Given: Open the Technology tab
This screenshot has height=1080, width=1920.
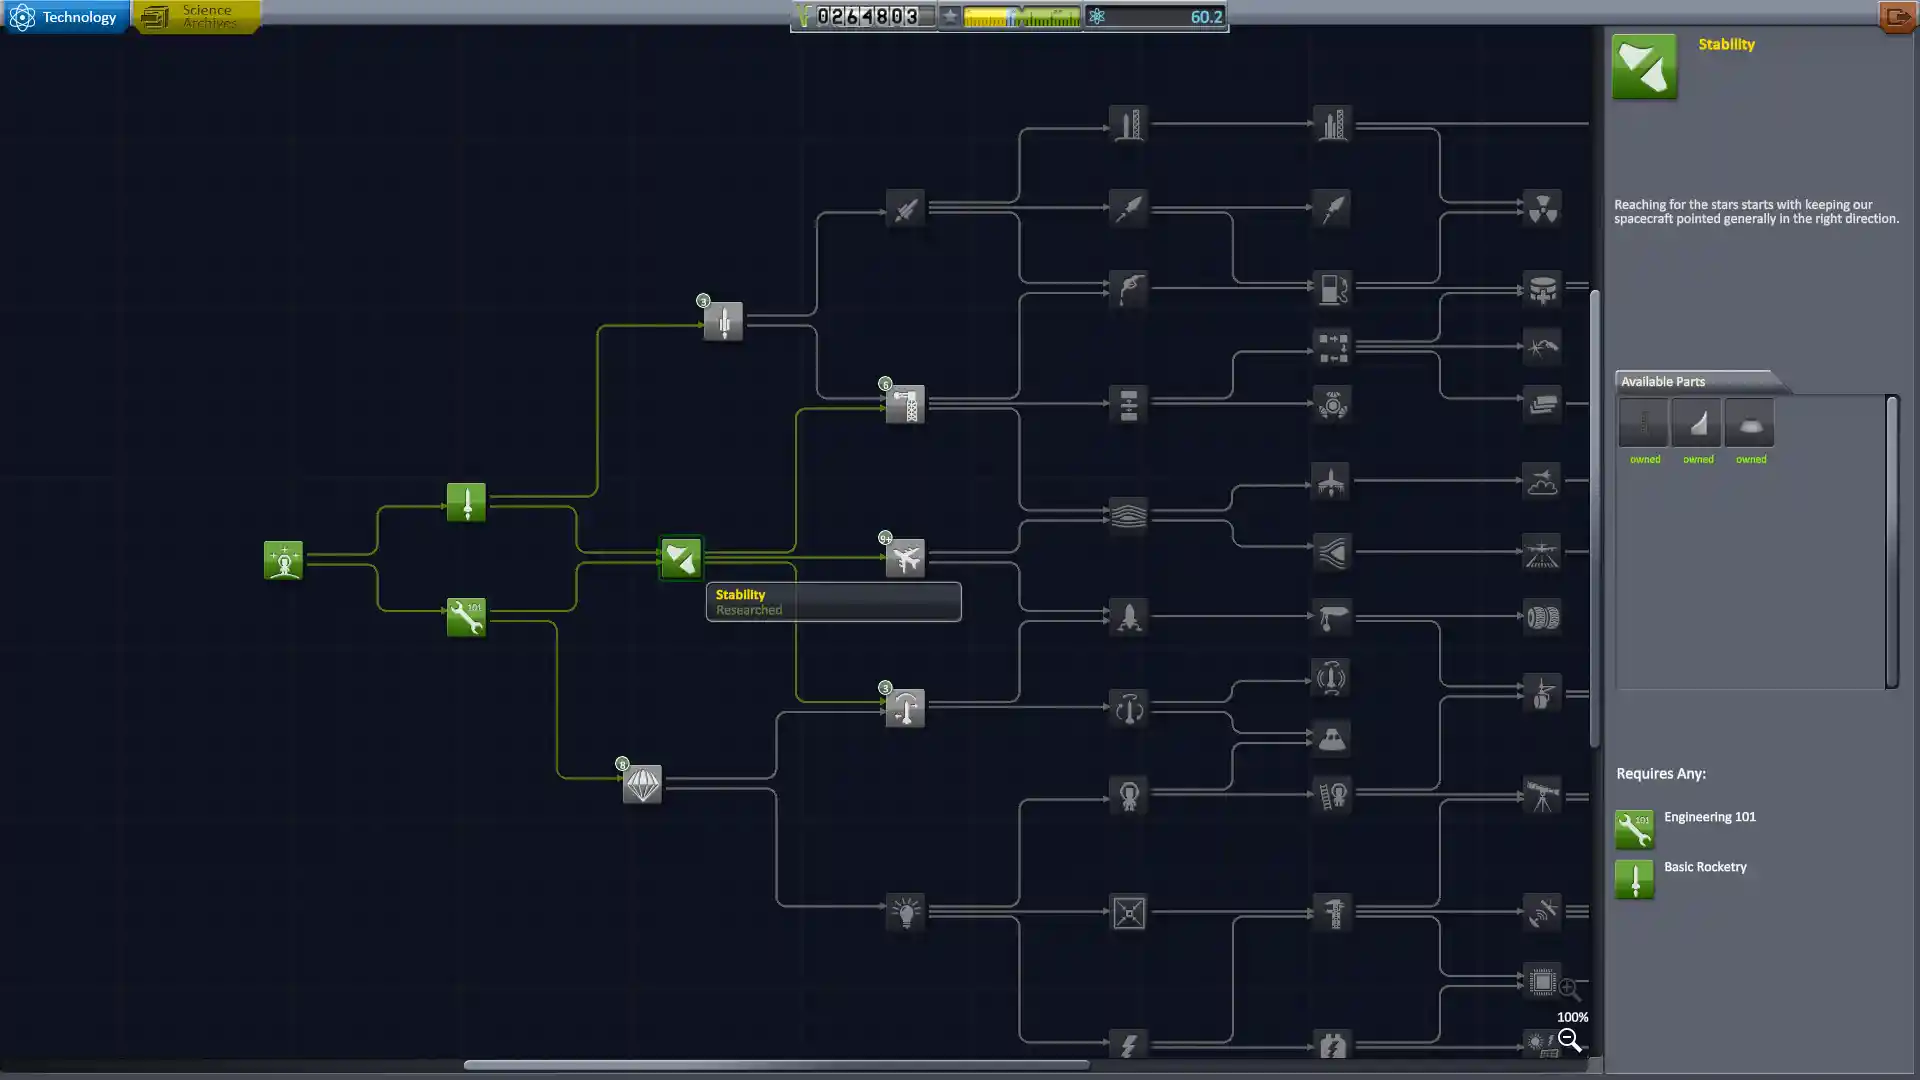Looking at the screenshot, I should pyautogui.click(x=65, y=17).
